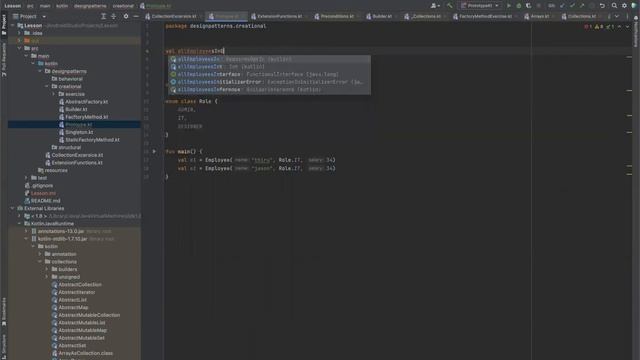
Task: Click the Git update project icon
Action: (562, 6)
